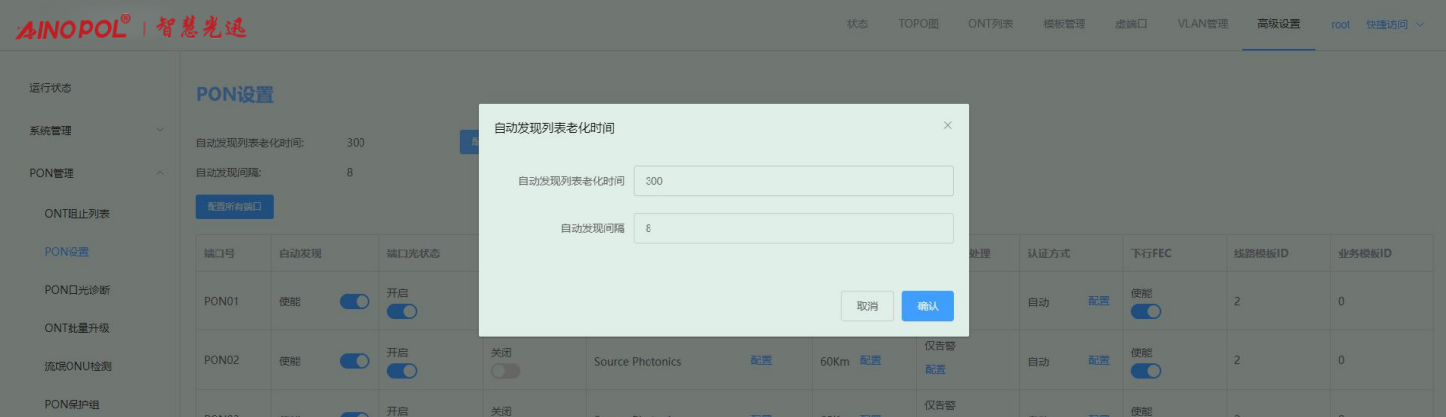Image resolution: width=1446 pixels, height=417 pixels.
Task: Go to VLAN管理 in top navigation
Action: [x=1202, y=24]
